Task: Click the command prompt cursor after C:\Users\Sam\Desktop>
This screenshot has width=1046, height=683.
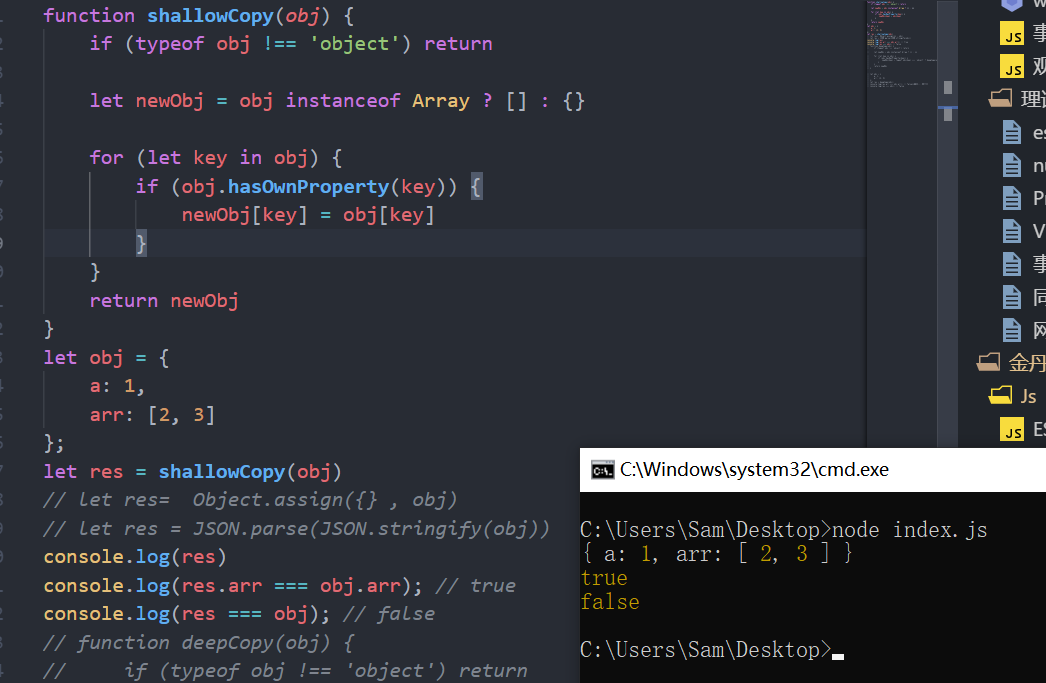Action: coord(838,656)
